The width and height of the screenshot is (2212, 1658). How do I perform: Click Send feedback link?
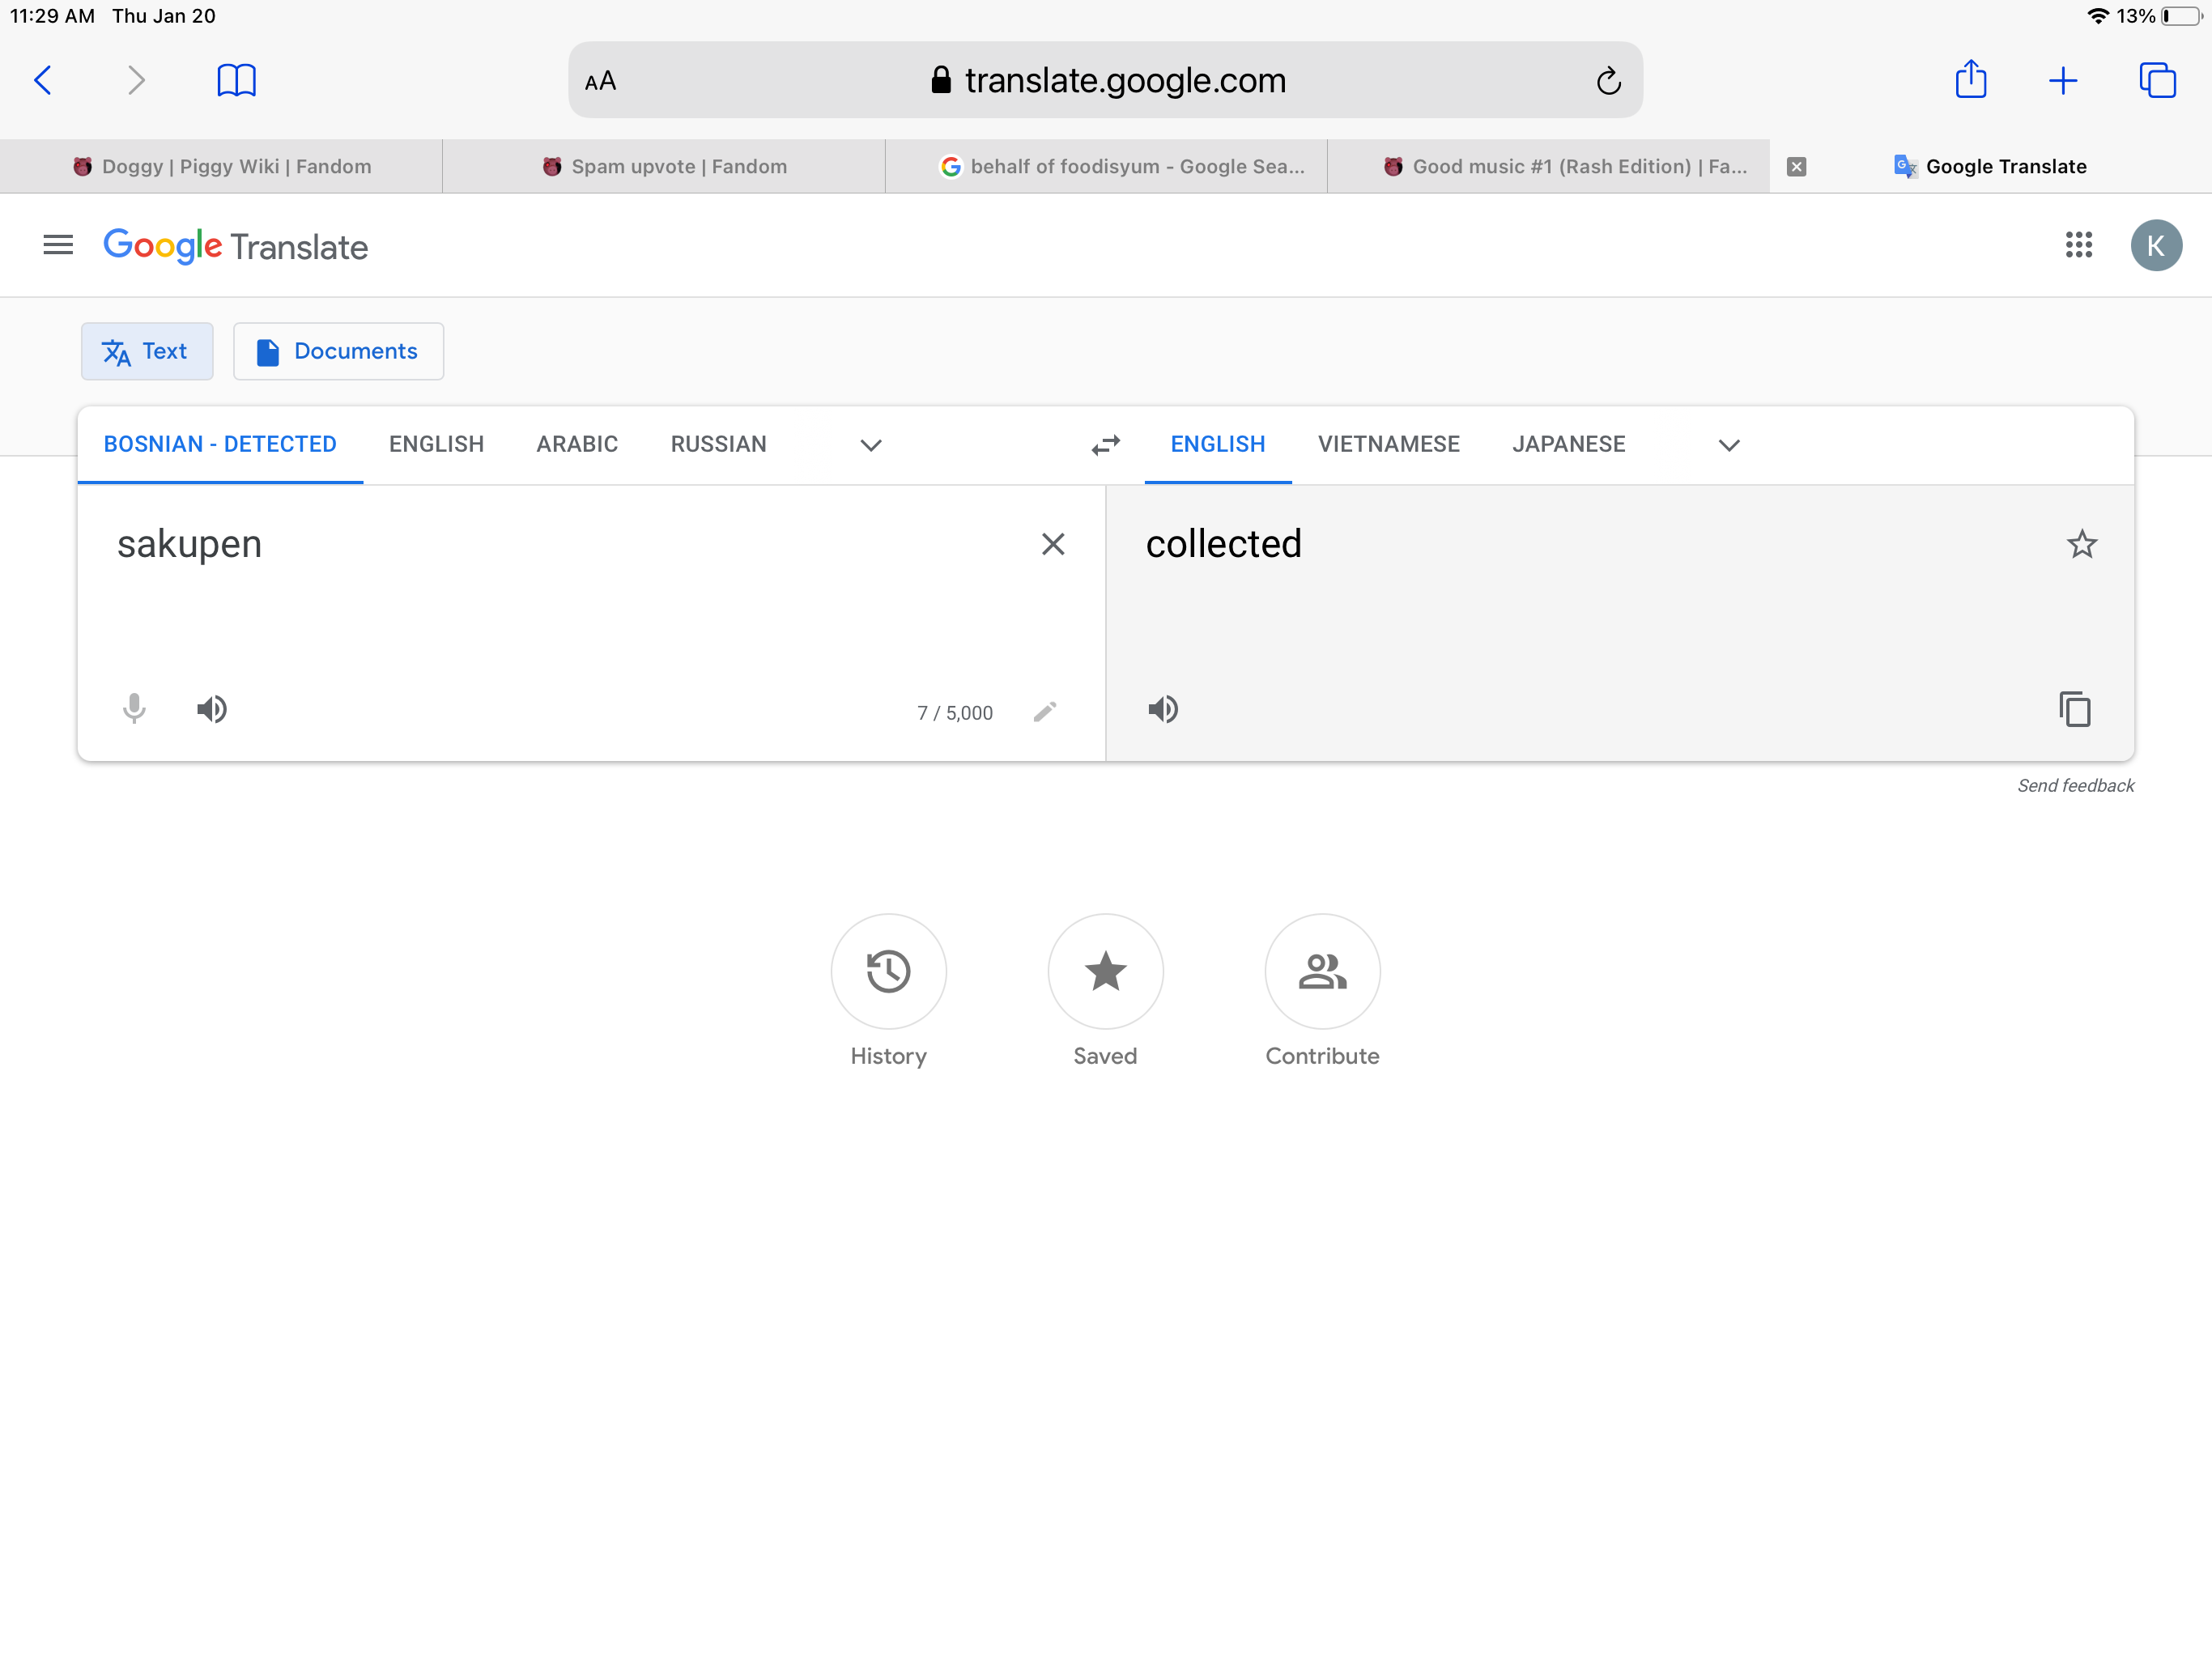point(2074,785)
